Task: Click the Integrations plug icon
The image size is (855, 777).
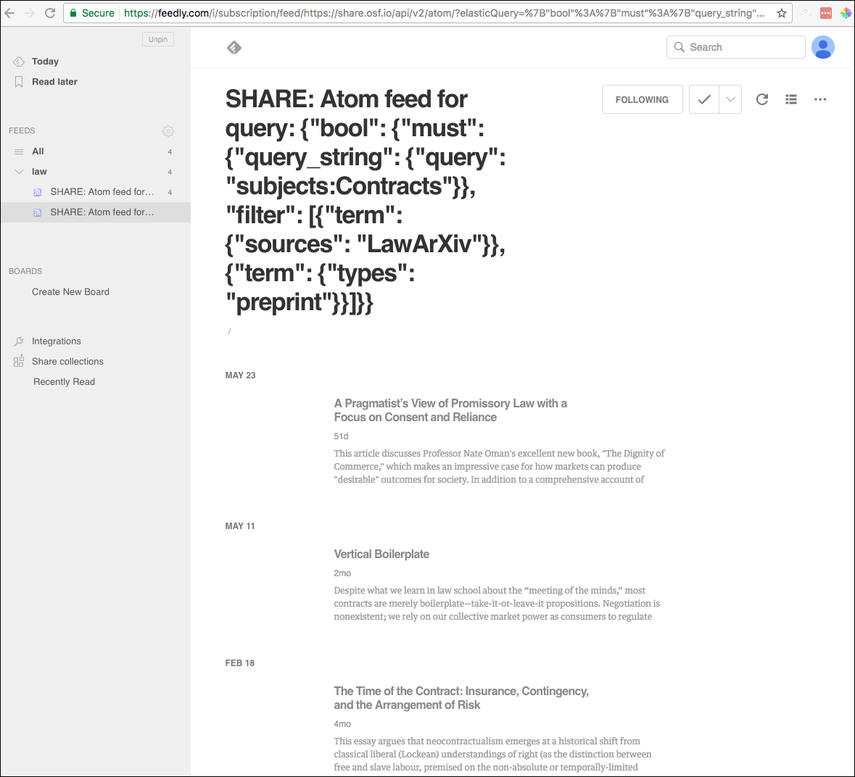Action: [19, 341]
